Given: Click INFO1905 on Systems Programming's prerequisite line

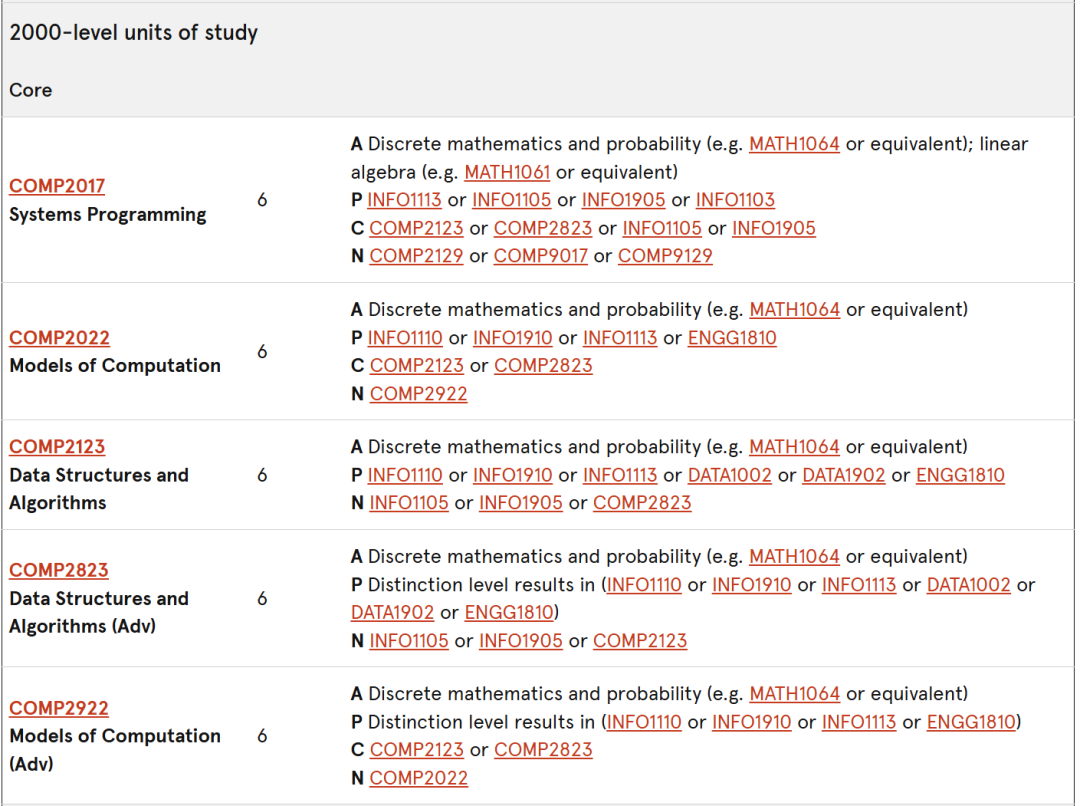Looking at the screenshot, I should coord(623,200).
